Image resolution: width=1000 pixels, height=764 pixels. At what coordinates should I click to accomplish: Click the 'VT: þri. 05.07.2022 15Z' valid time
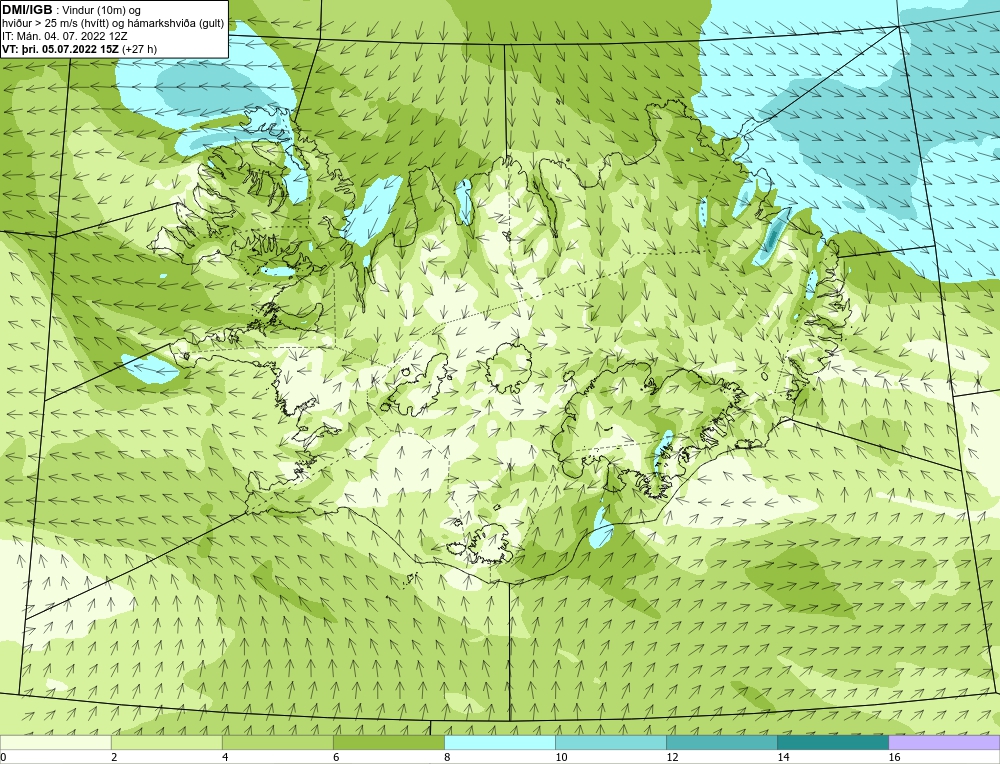point(61,48)
